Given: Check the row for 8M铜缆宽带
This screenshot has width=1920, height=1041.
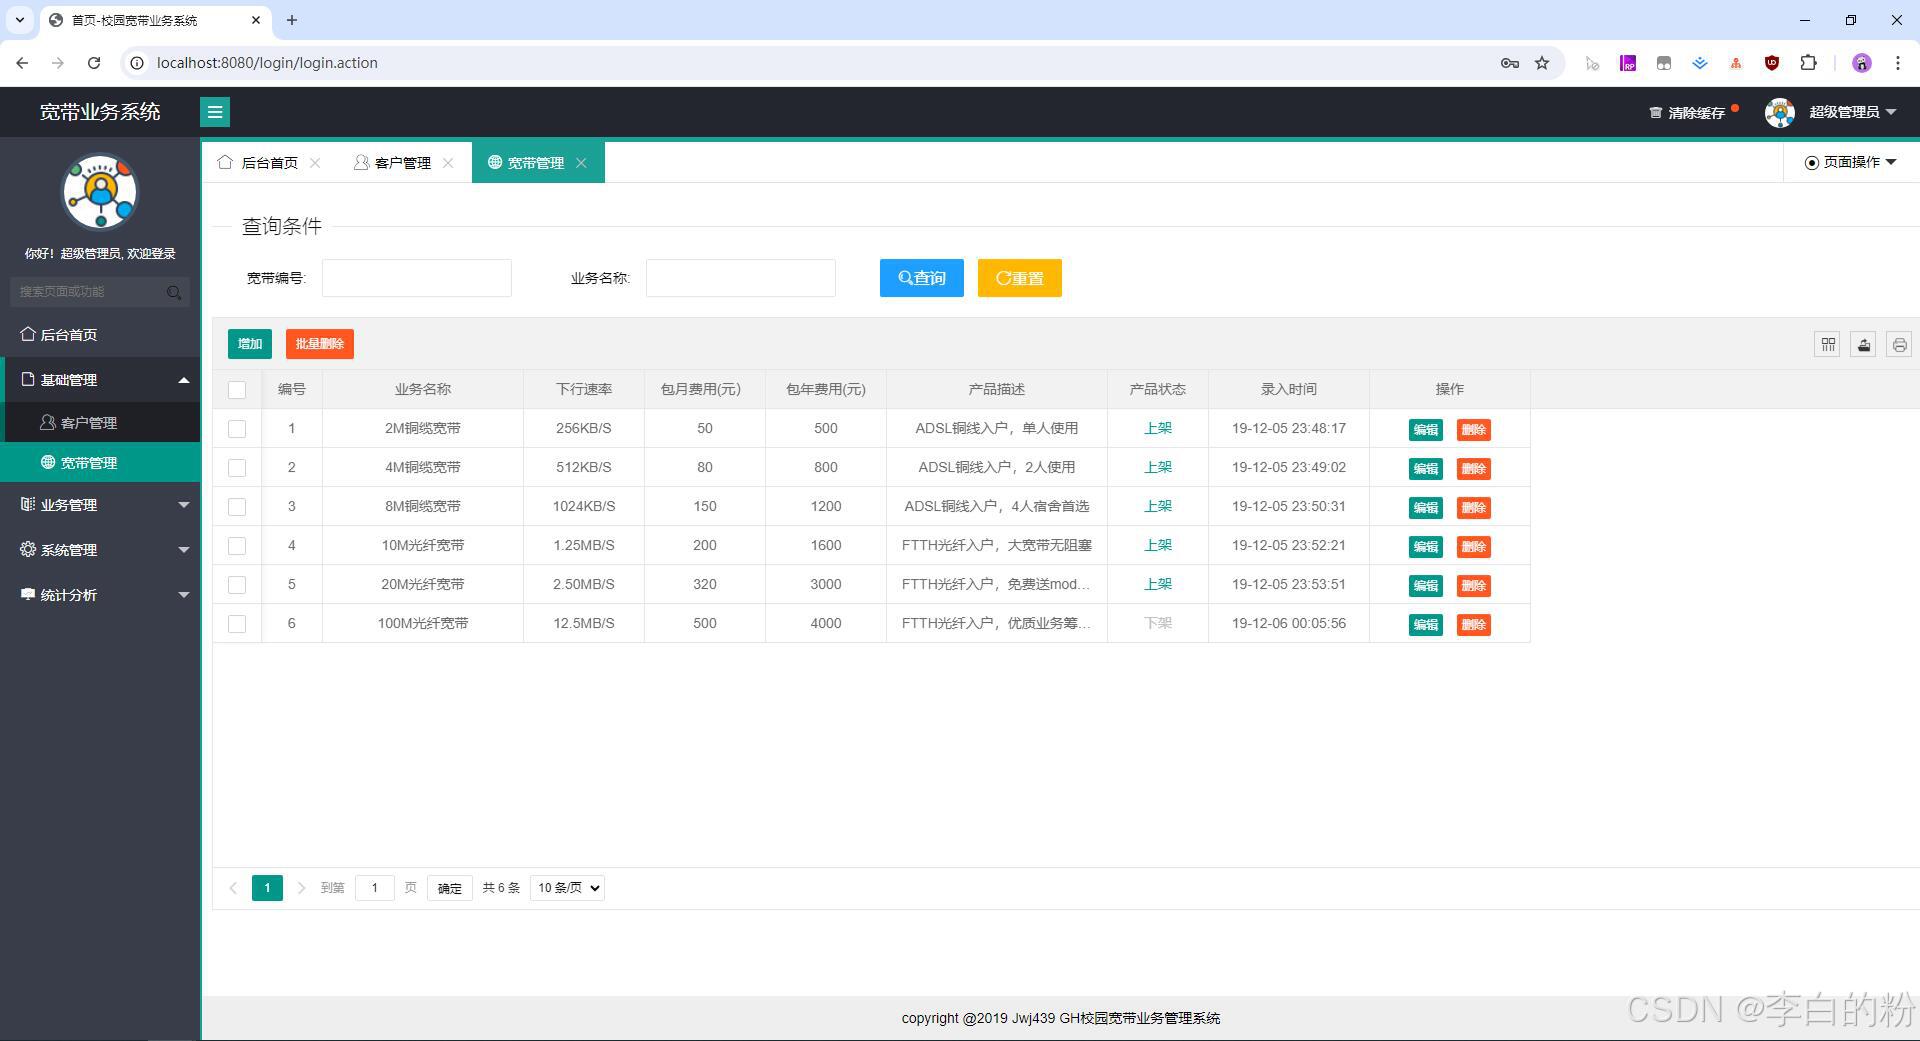Looking at the screenshot, I should point(237,507).
